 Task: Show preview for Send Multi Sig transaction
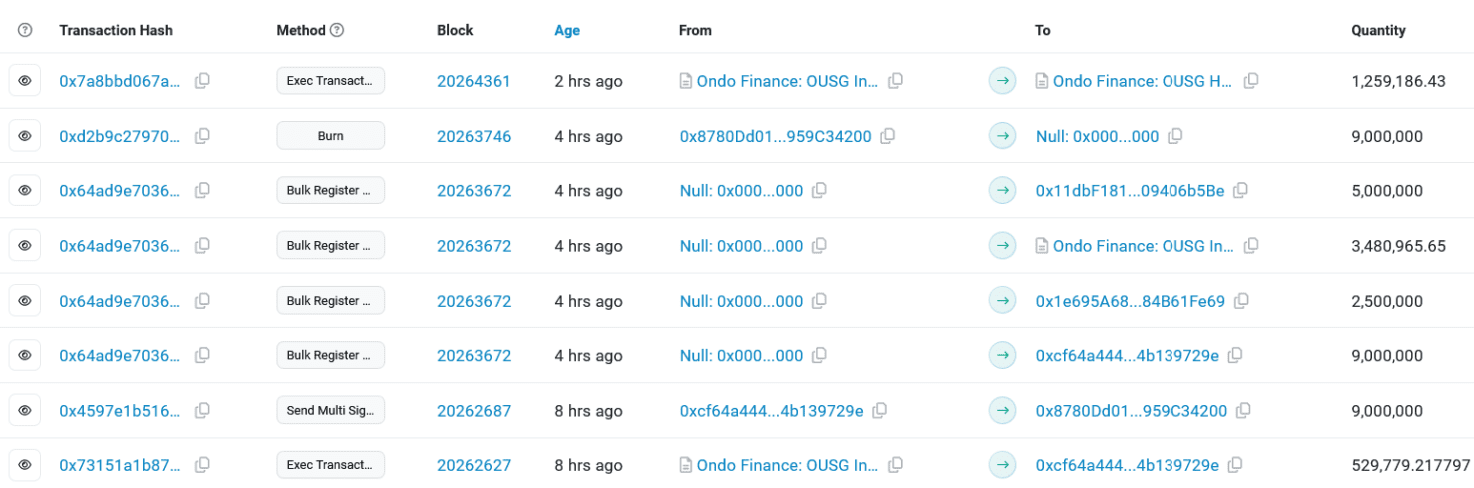pos(25,410)
